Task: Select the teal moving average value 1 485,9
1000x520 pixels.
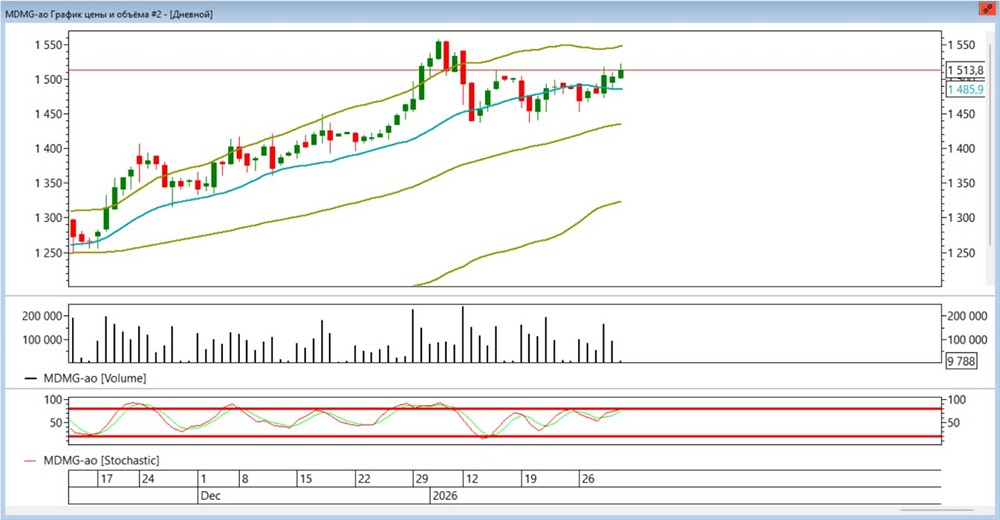Action: [x=966, y=89]
